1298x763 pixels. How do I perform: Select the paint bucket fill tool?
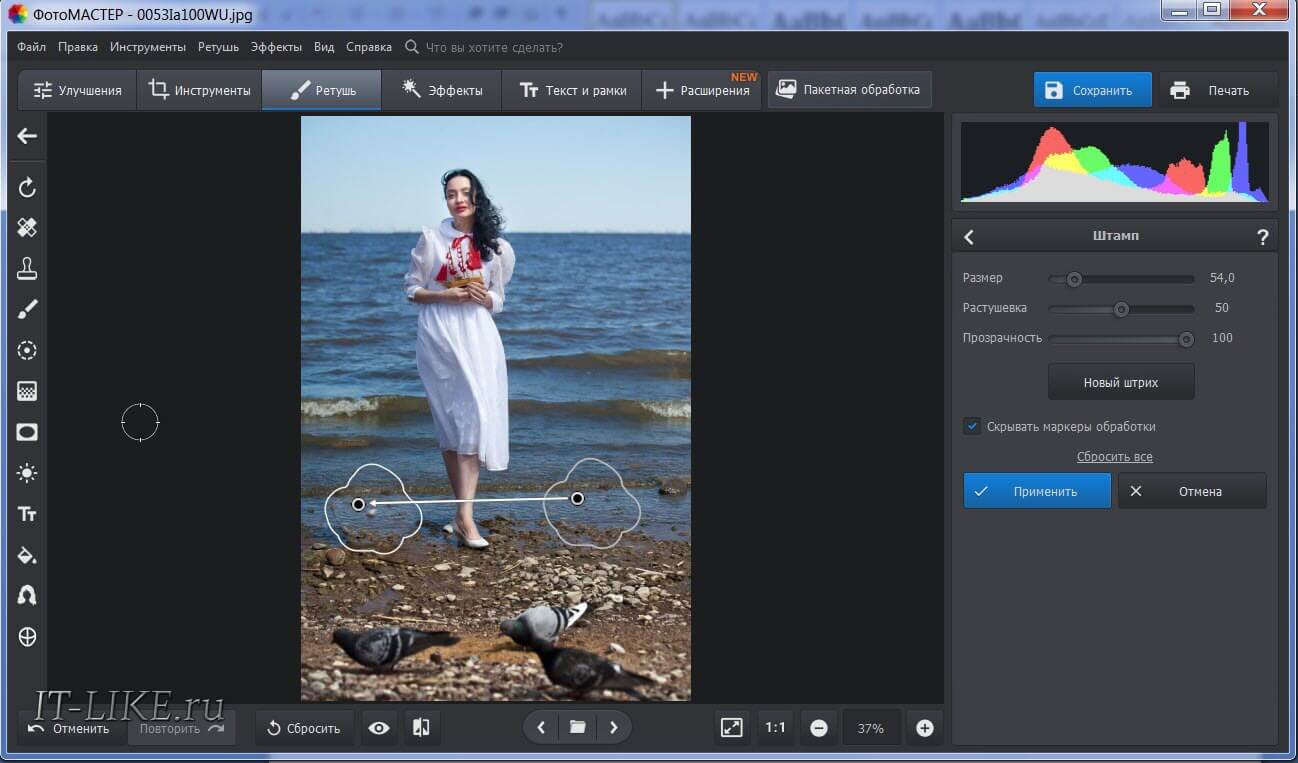[x=27, y=555]
